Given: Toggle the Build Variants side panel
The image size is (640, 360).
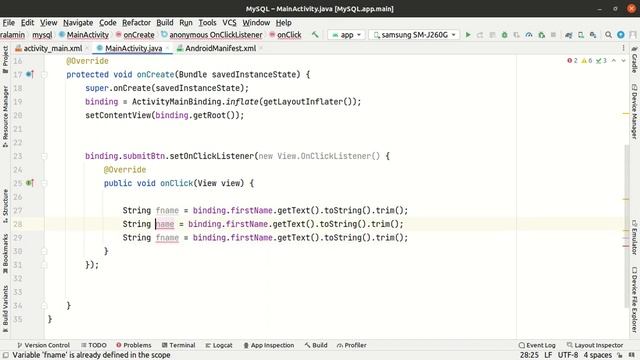Looking at the screenshot, I should coord(5,309).
